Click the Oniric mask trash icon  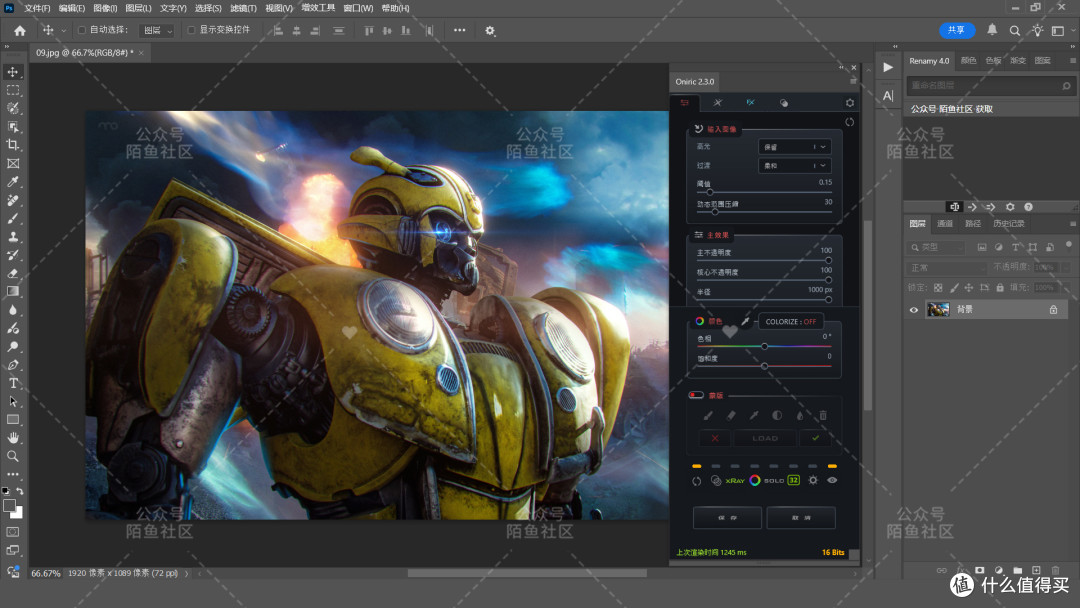point(822,415)
